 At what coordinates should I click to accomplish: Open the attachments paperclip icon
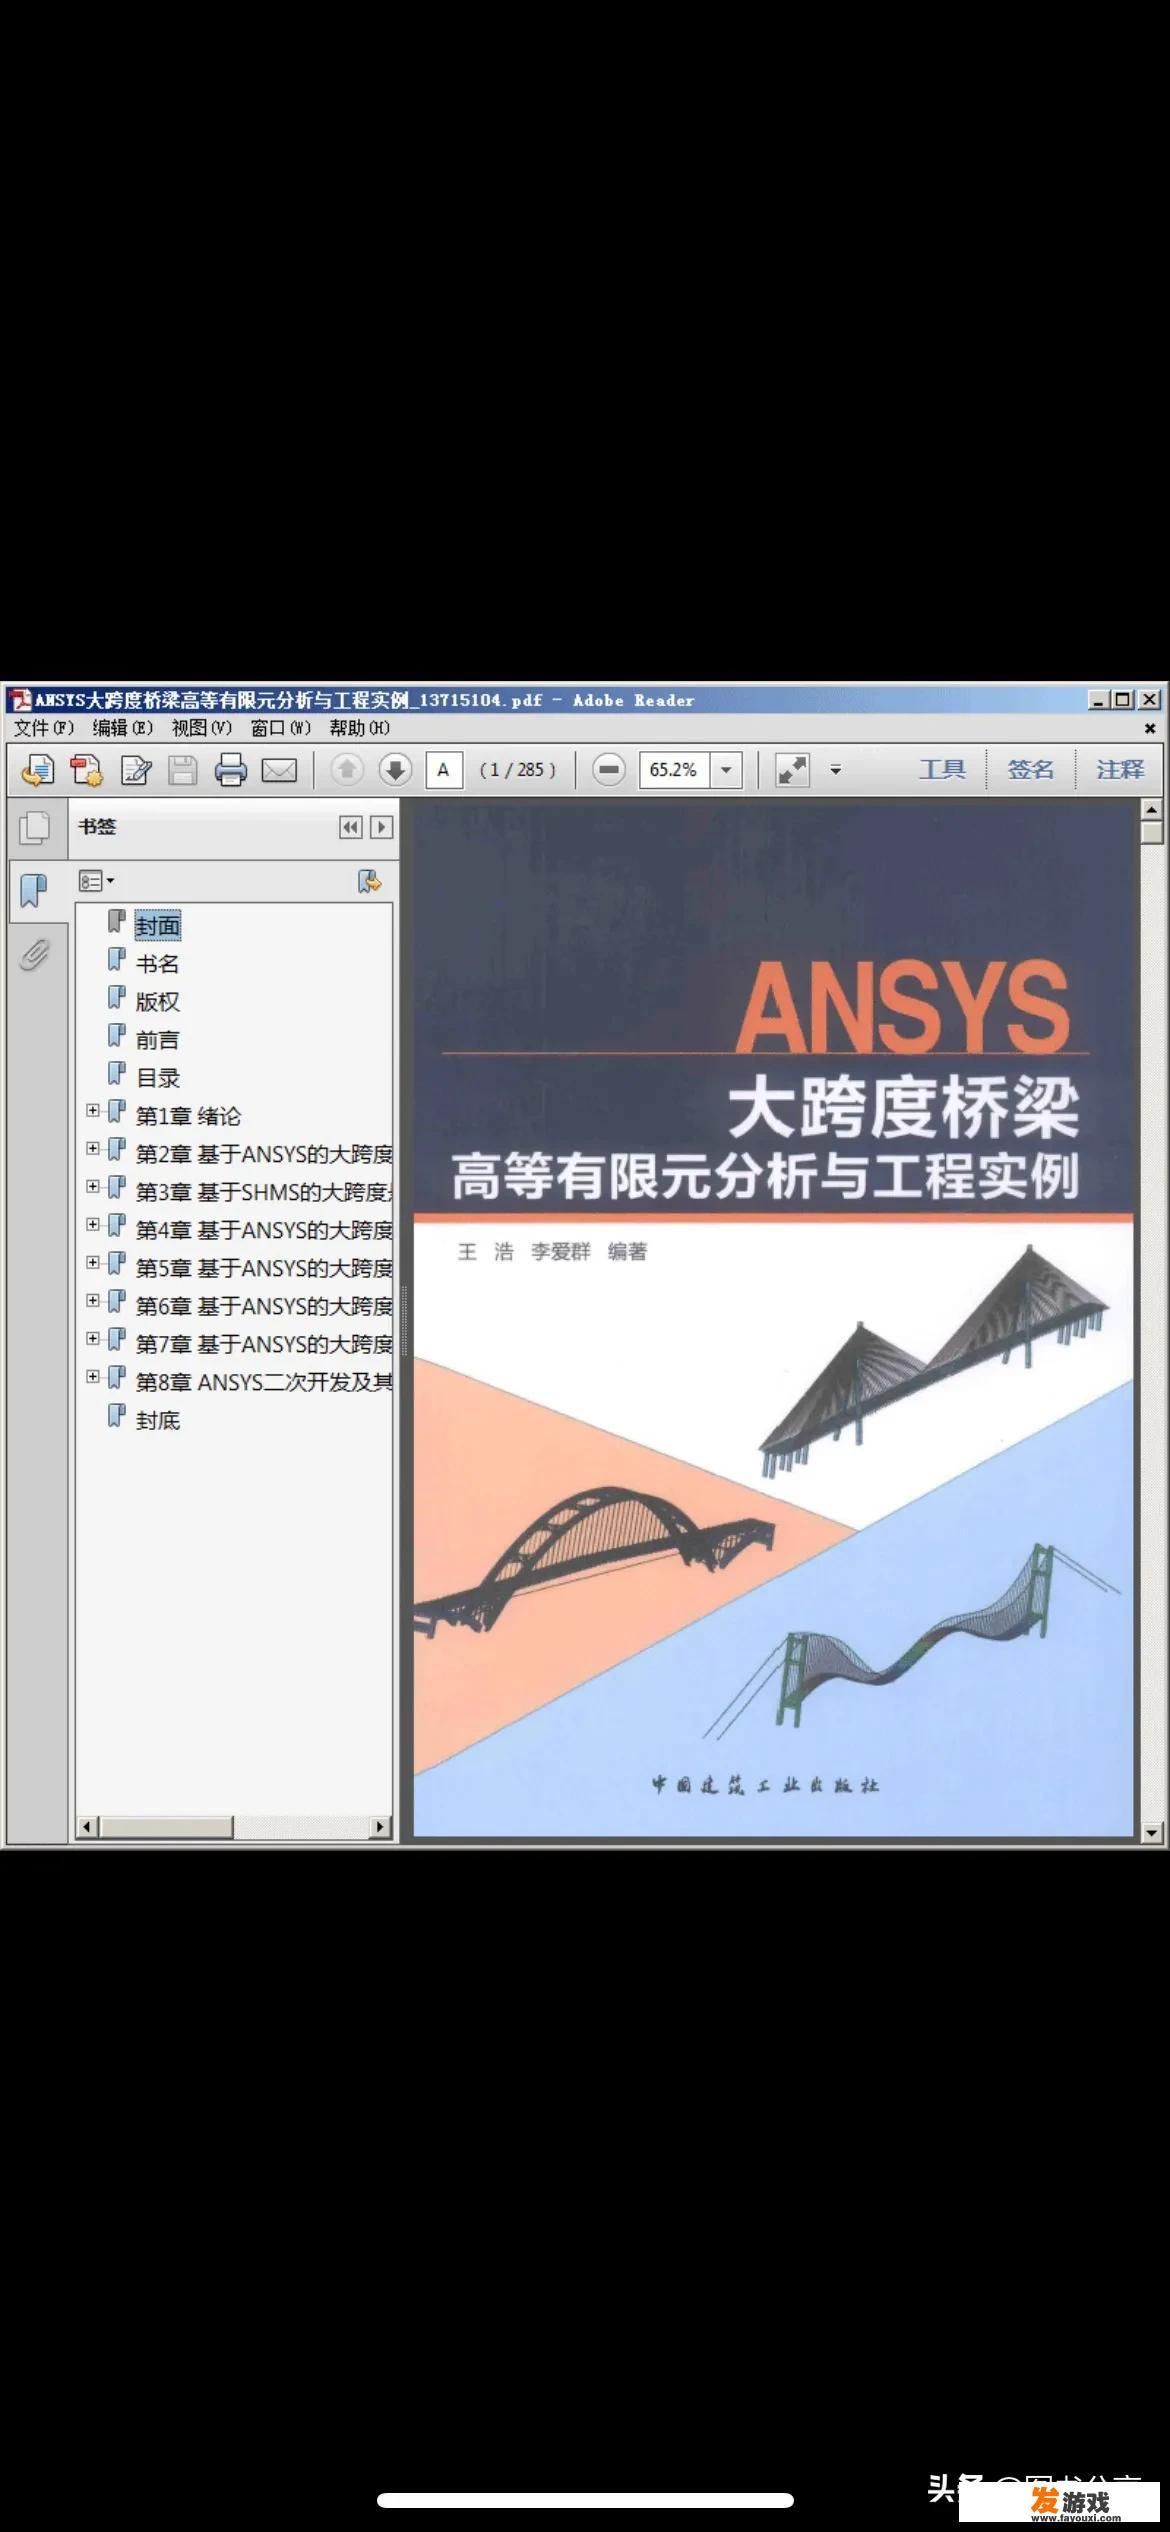[35, 955]
